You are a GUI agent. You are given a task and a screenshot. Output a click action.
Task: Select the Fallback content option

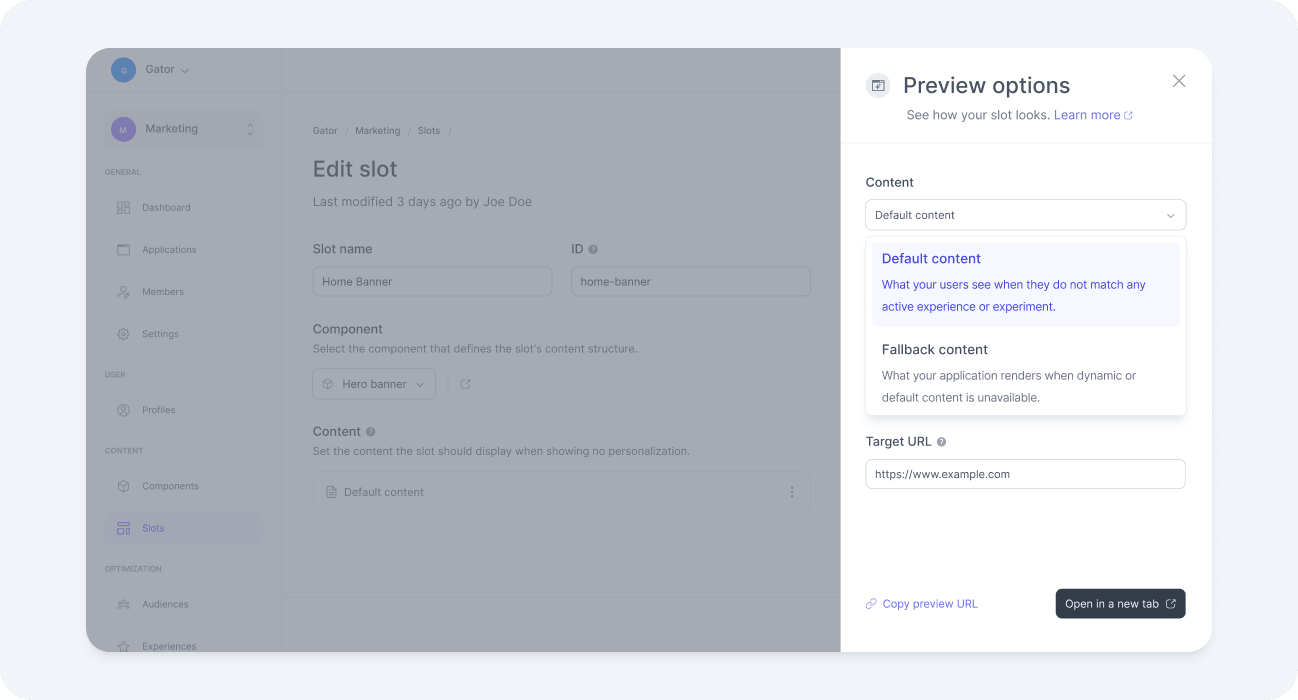[1026, 373]
